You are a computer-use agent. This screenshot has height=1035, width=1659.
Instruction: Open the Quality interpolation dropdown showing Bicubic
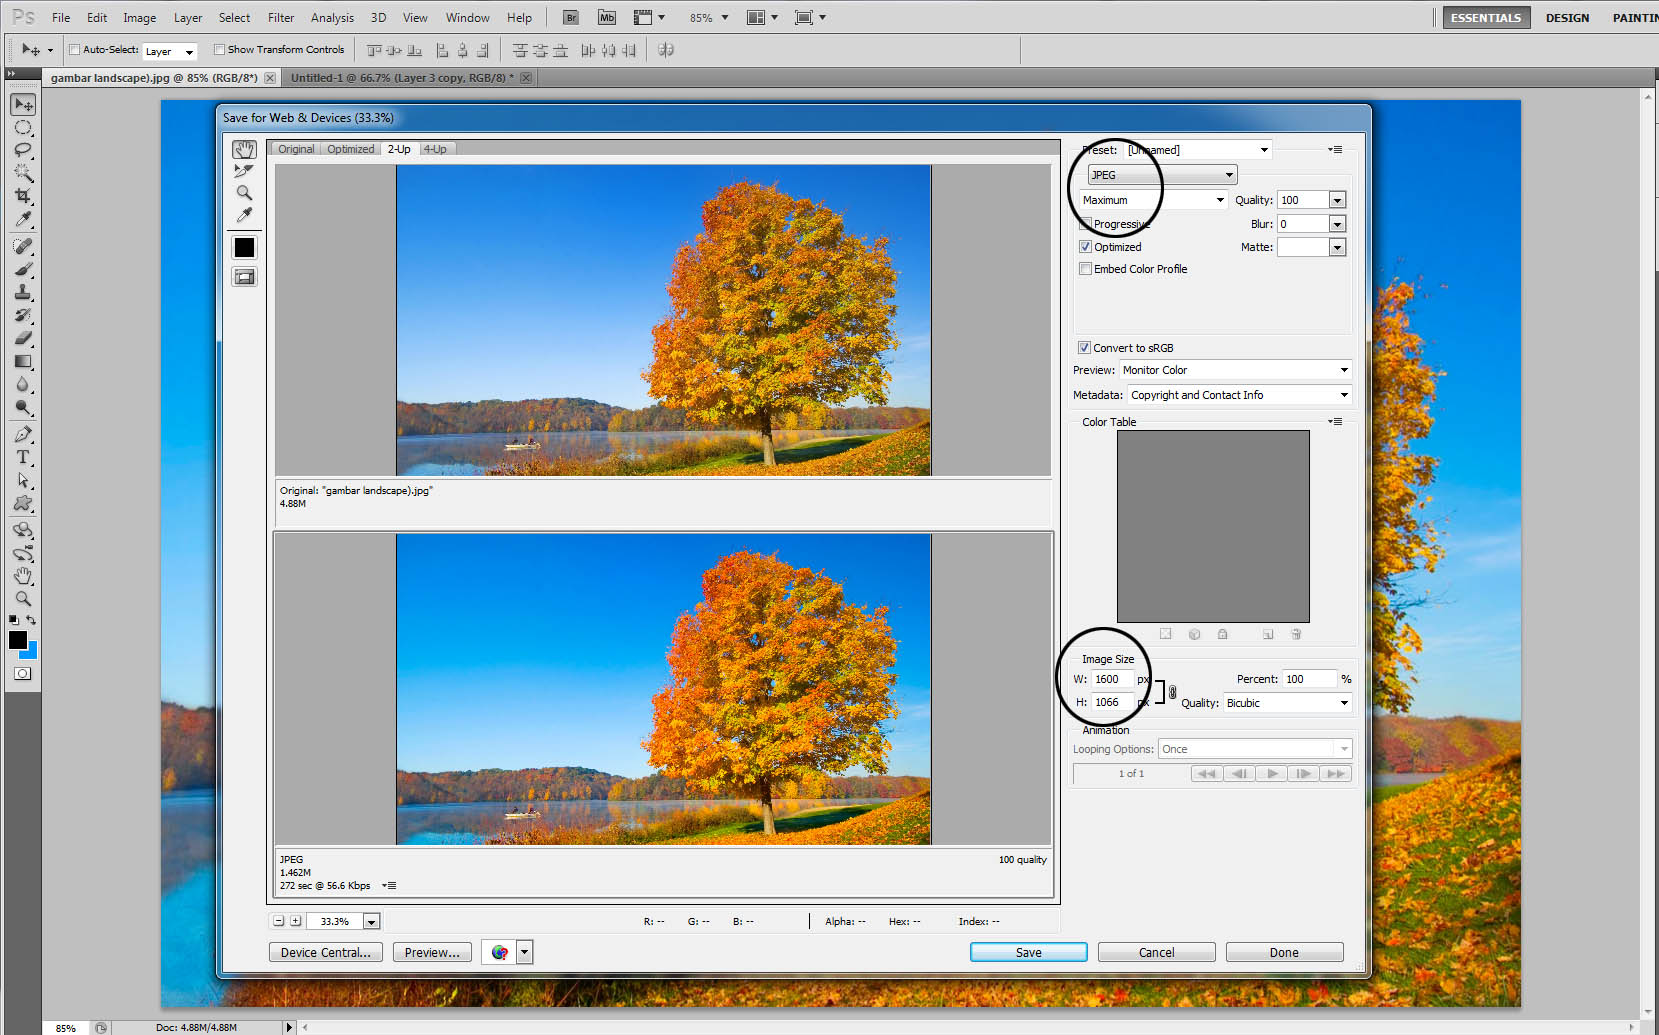coord(1340,702)
